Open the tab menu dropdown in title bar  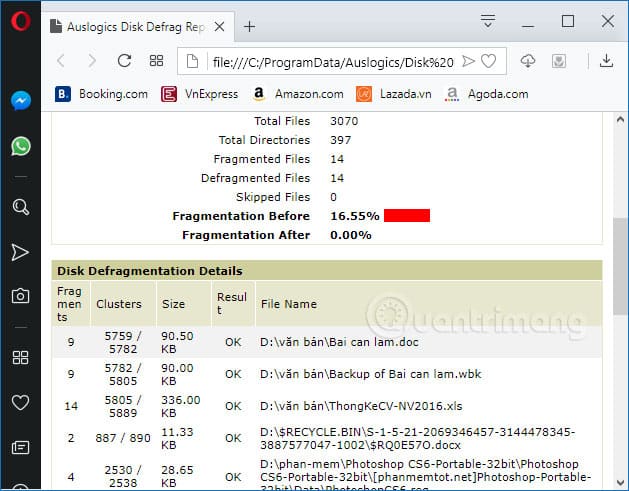[x=488, y=21]
